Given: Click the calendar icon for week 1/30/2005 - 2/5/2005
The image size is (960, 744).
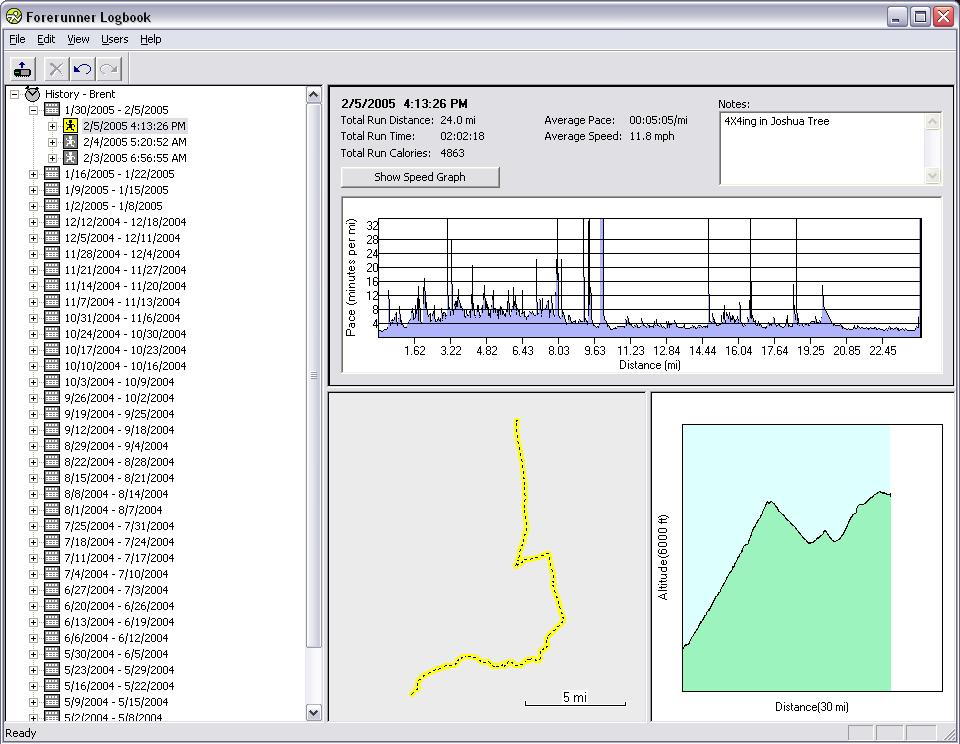Looking at the screenshot, I should 52,110.
